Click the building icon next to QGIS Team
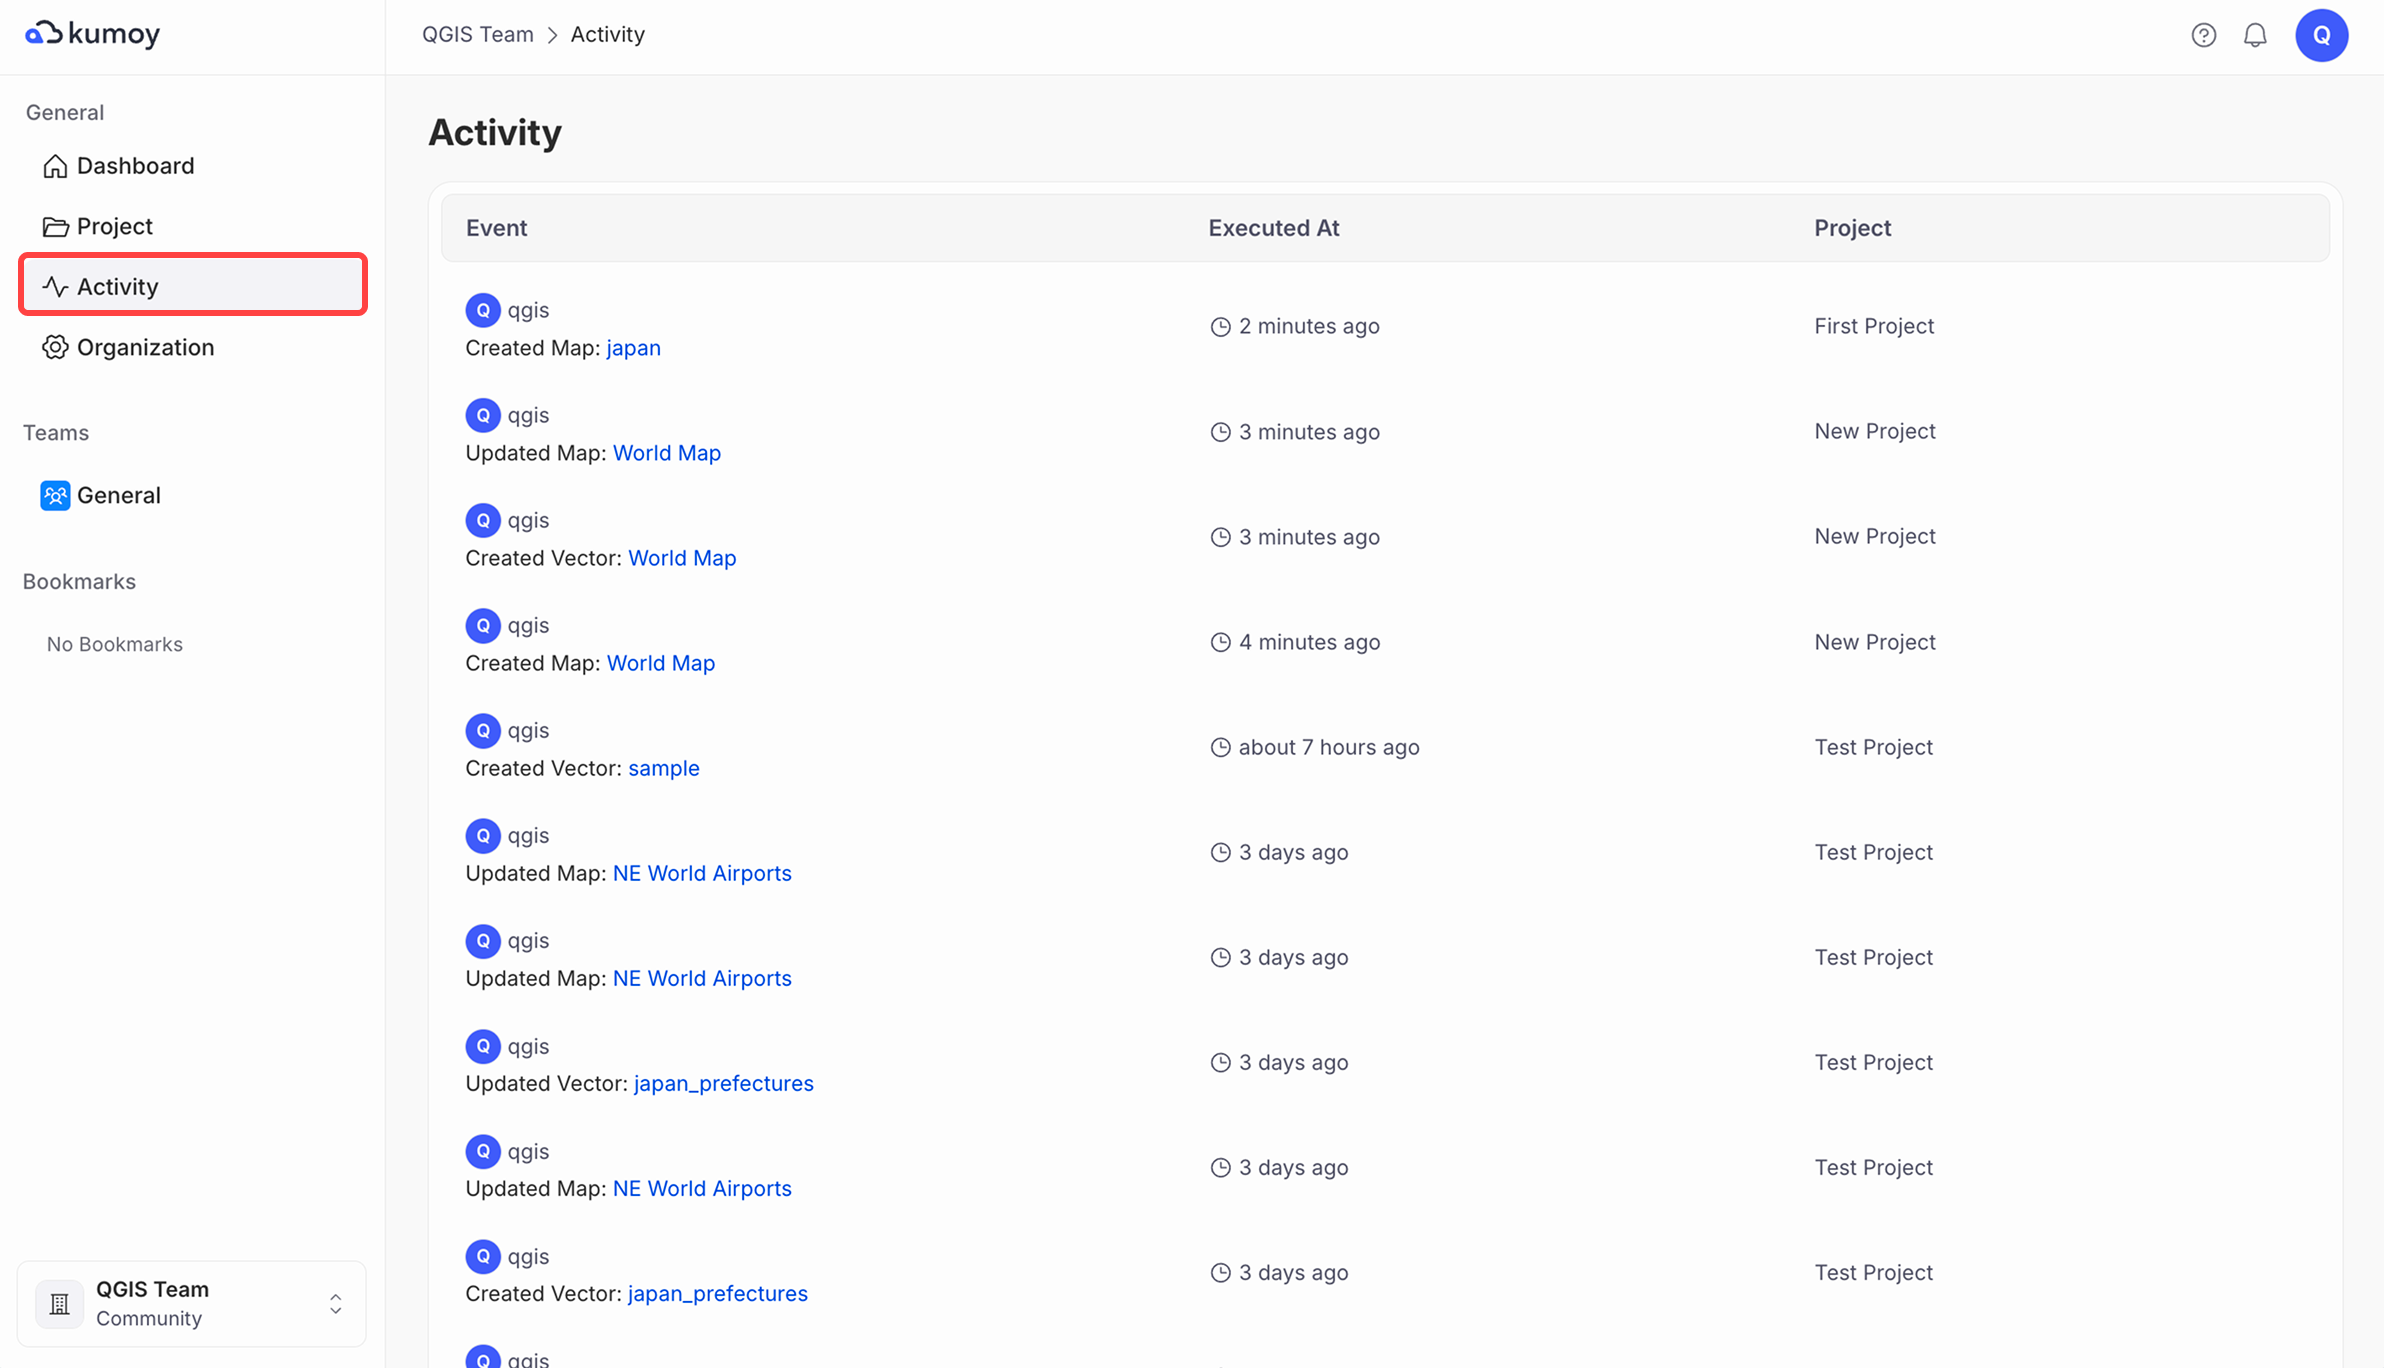Screen dimensions: 2384x1368 [59, 1303]
